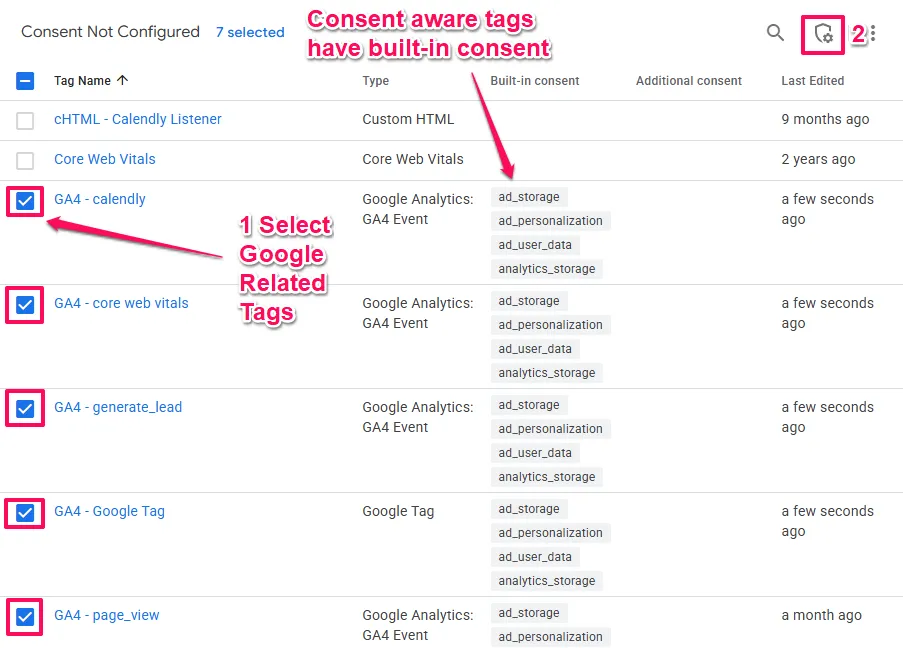Sort by the Last Edited column header
903x648 pixels.
[812, 81]
